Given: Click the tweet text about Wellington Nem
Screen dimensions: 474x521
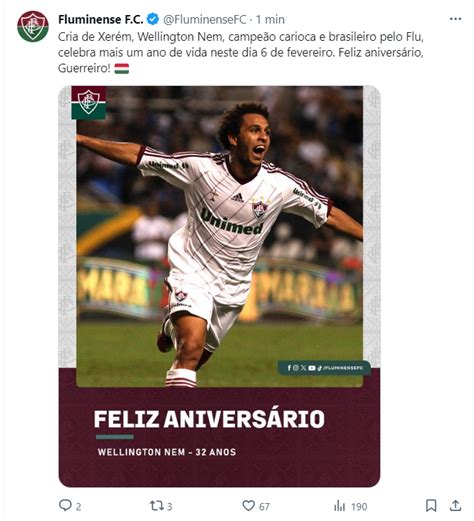Looking at the screenshot, I should coord(241,52).
